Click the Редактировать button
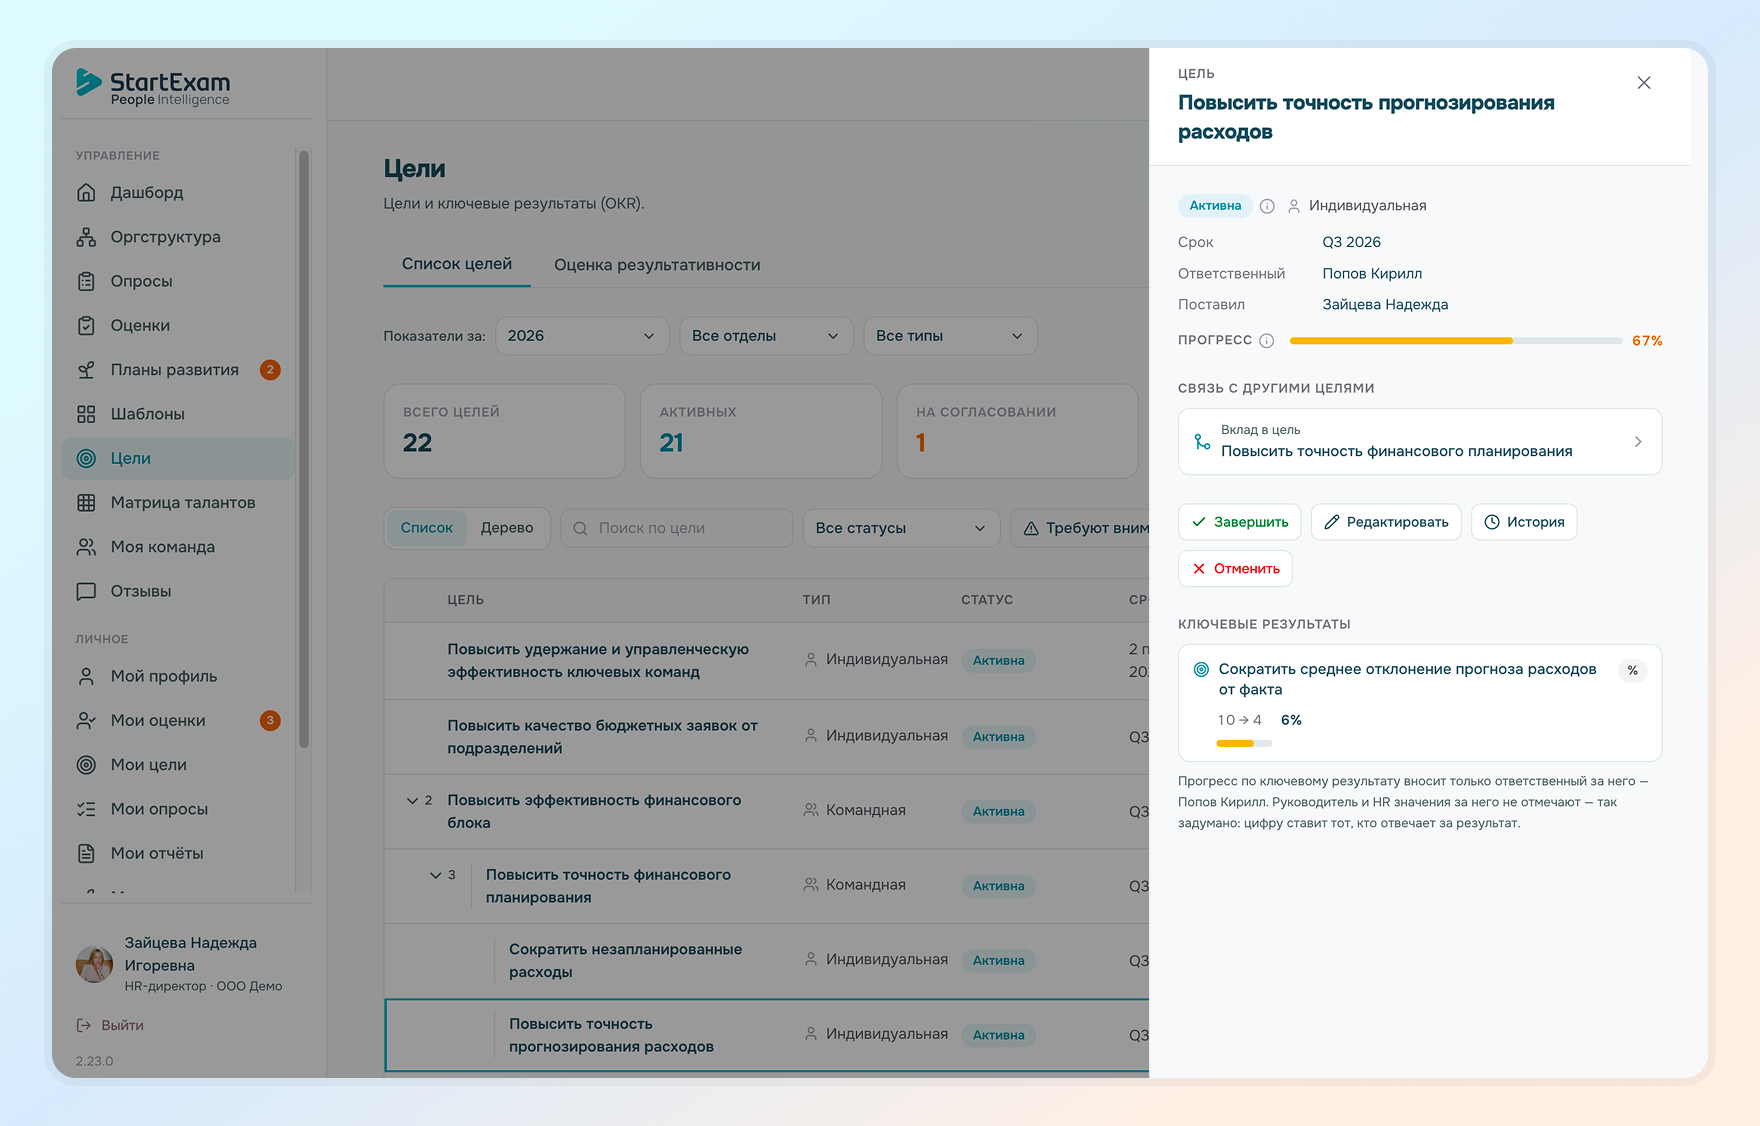Viewport: 1760px width, 1126px height. pos(1386,522)
